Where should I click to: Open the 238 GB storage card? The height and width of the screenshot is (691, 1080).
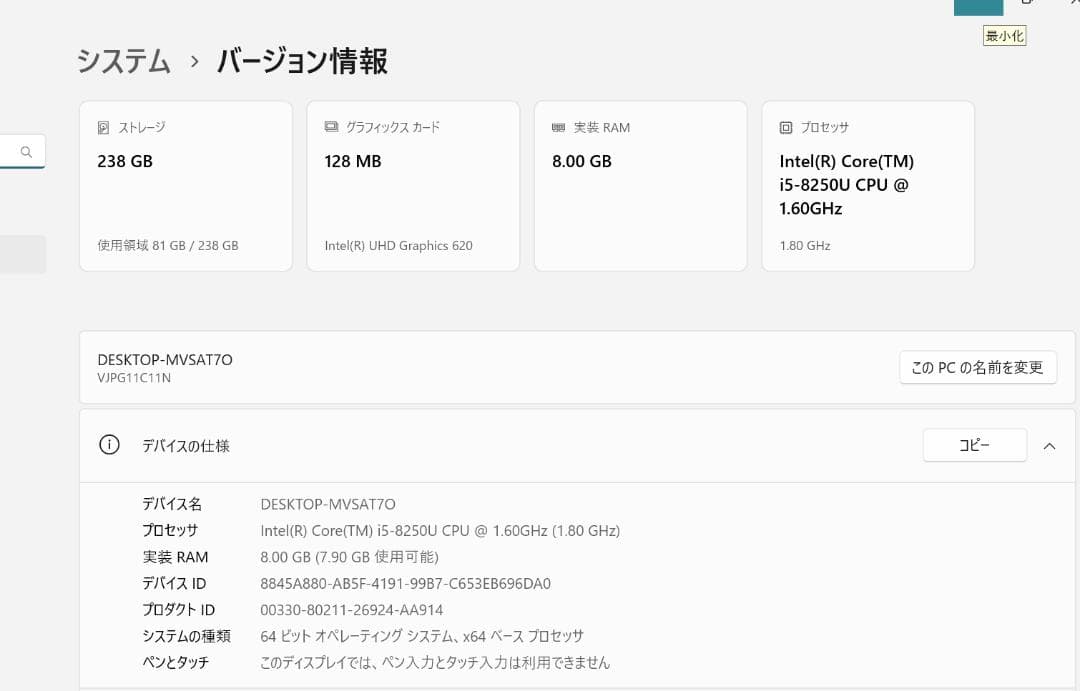pos(185,186)
